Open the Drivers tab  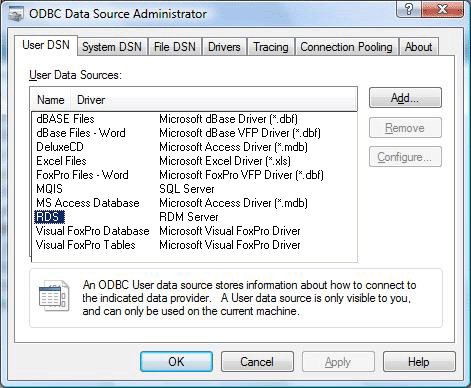pyautogui.click(x=224, y=47)
